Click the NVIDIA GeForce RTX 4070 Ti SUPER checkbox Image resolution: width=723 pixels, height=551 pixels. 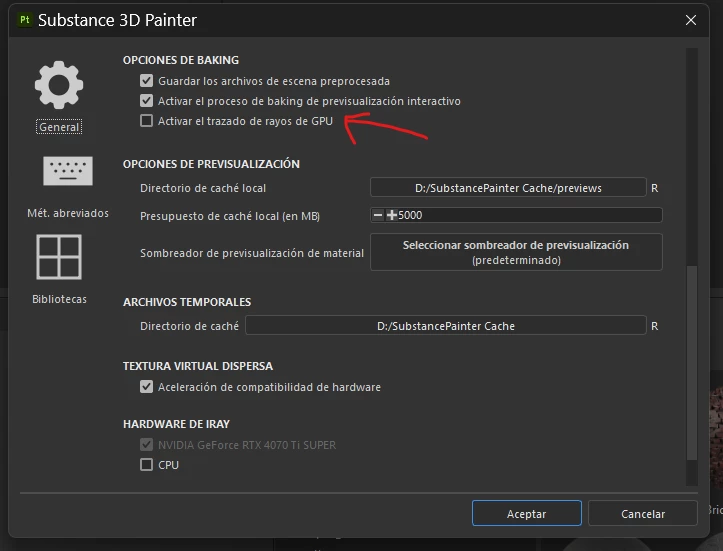coord(147,444)
